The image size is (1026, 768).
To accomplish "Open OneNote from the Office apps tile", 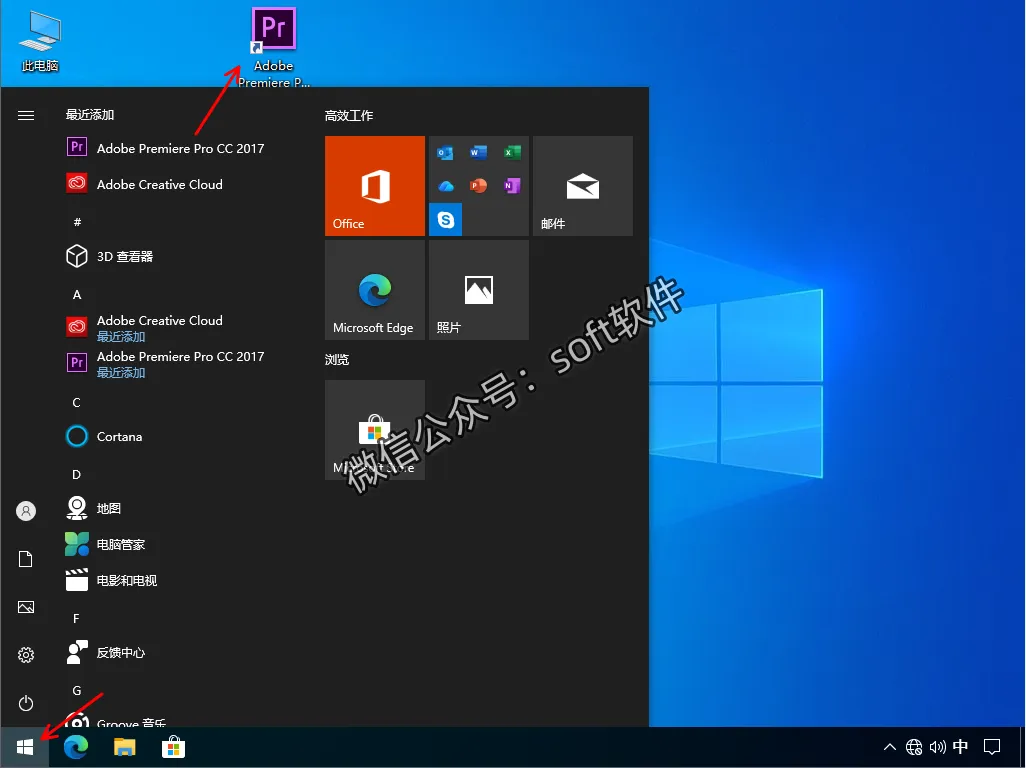I will coord(512,186).
